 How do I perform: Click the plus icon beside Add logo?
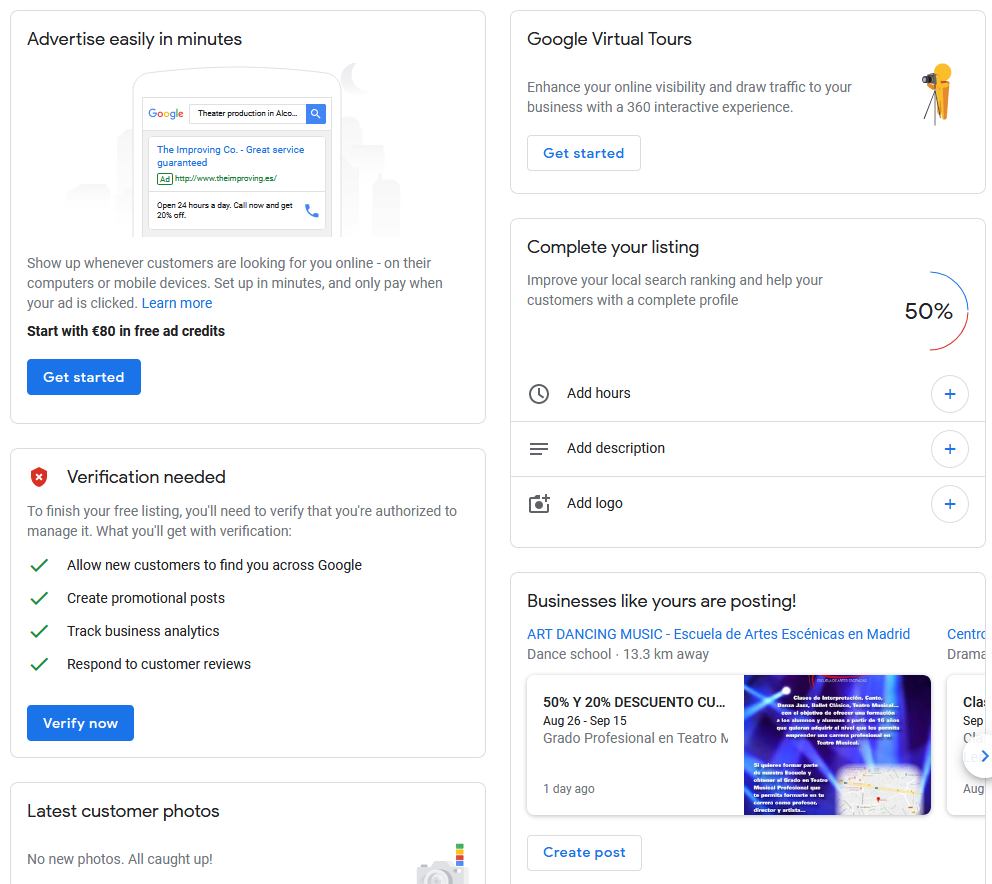[949, 504]
